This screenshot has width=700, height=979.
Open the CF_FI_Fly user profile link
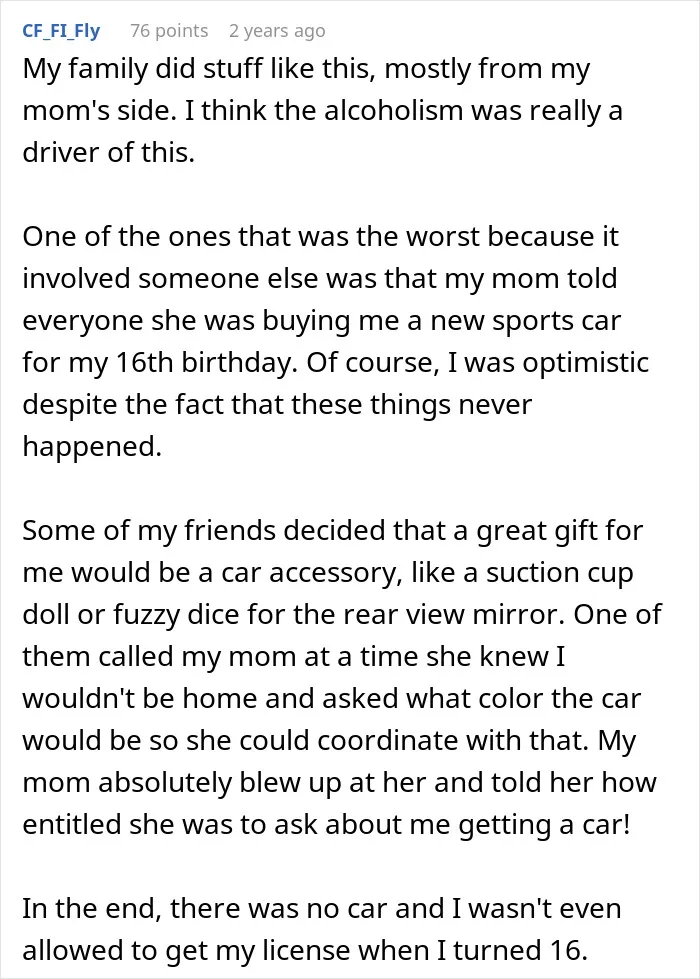[61, 31]
